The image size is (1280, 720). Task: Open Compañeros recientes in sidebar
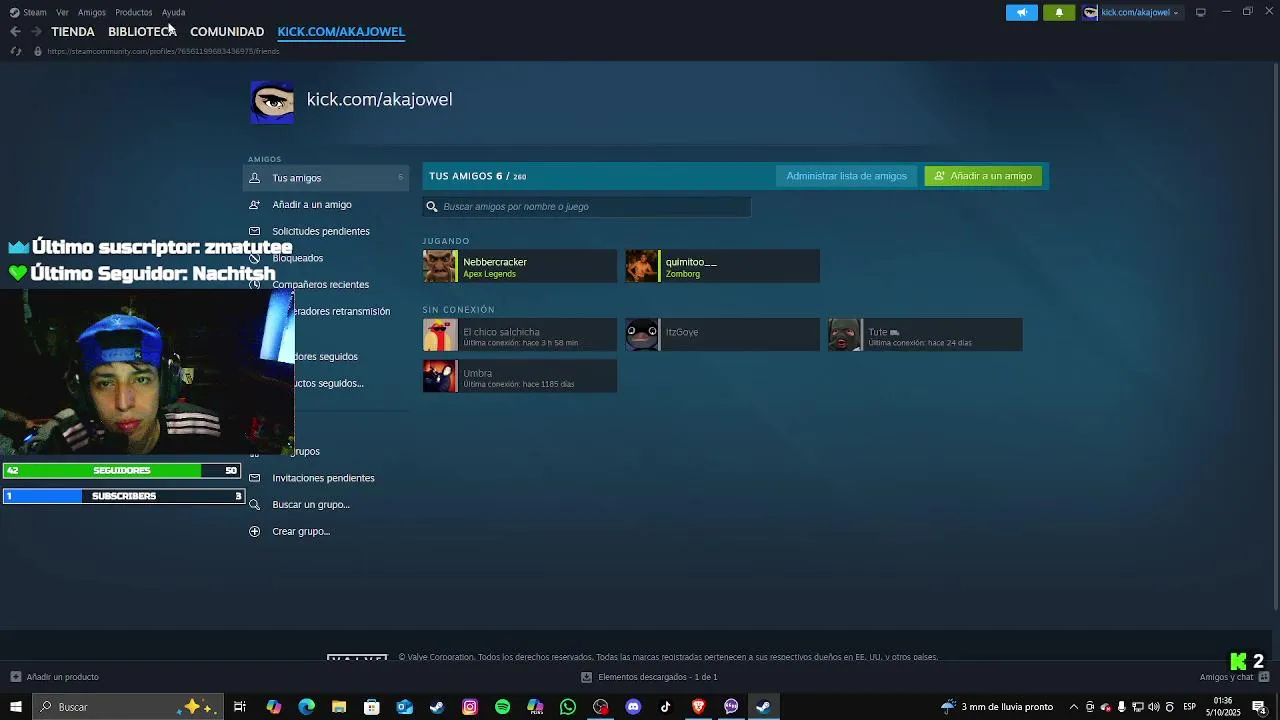(x=320, y=285)
